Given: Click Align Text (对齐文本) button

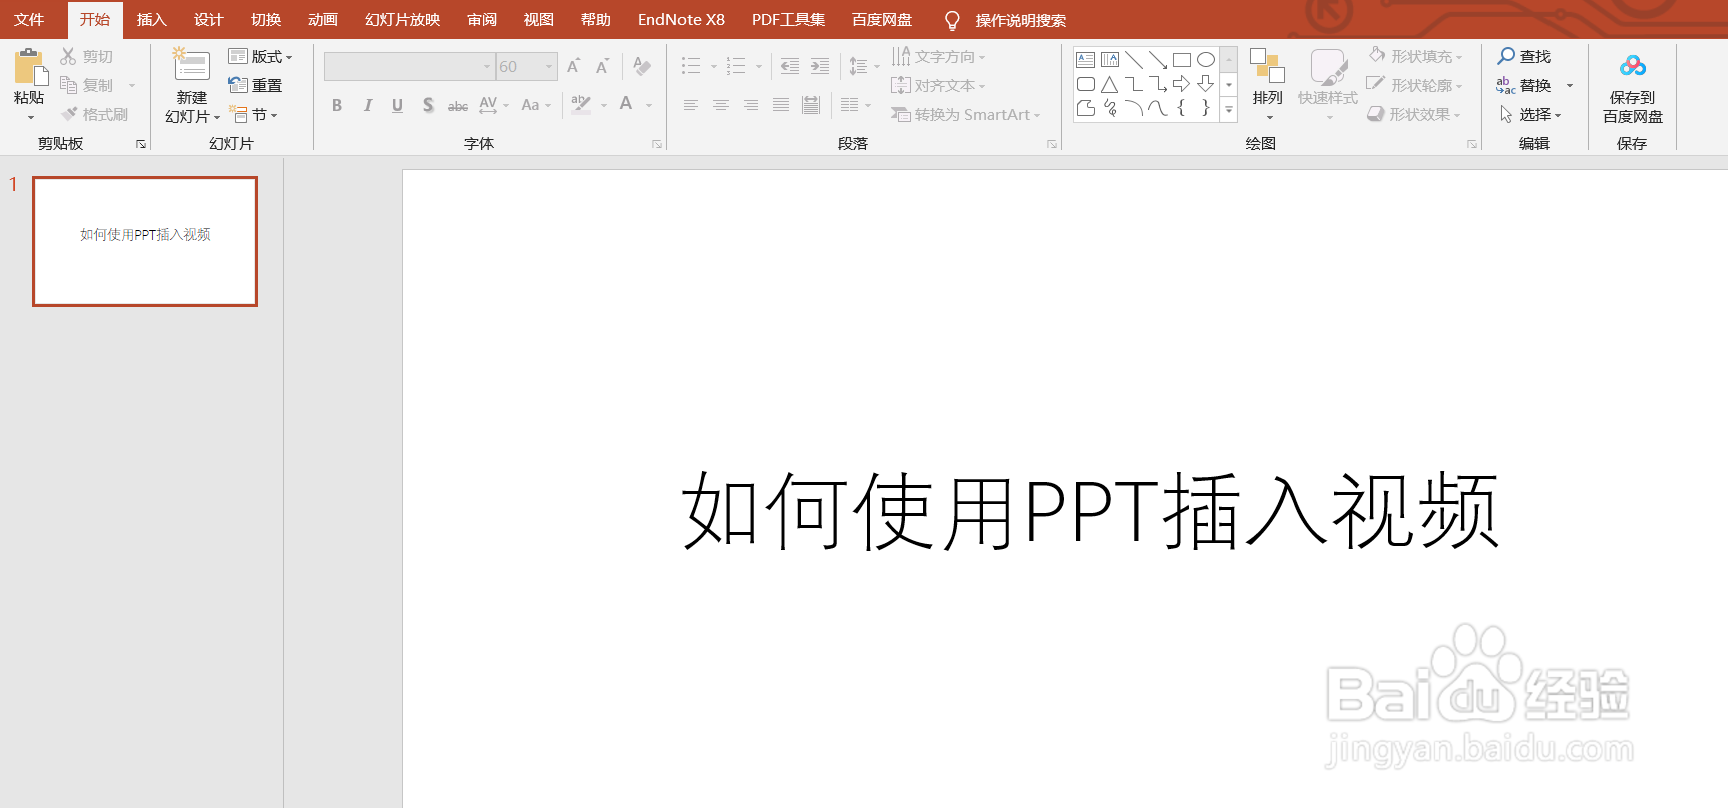Looking at the screenshot, I should [x=938, y=85].
